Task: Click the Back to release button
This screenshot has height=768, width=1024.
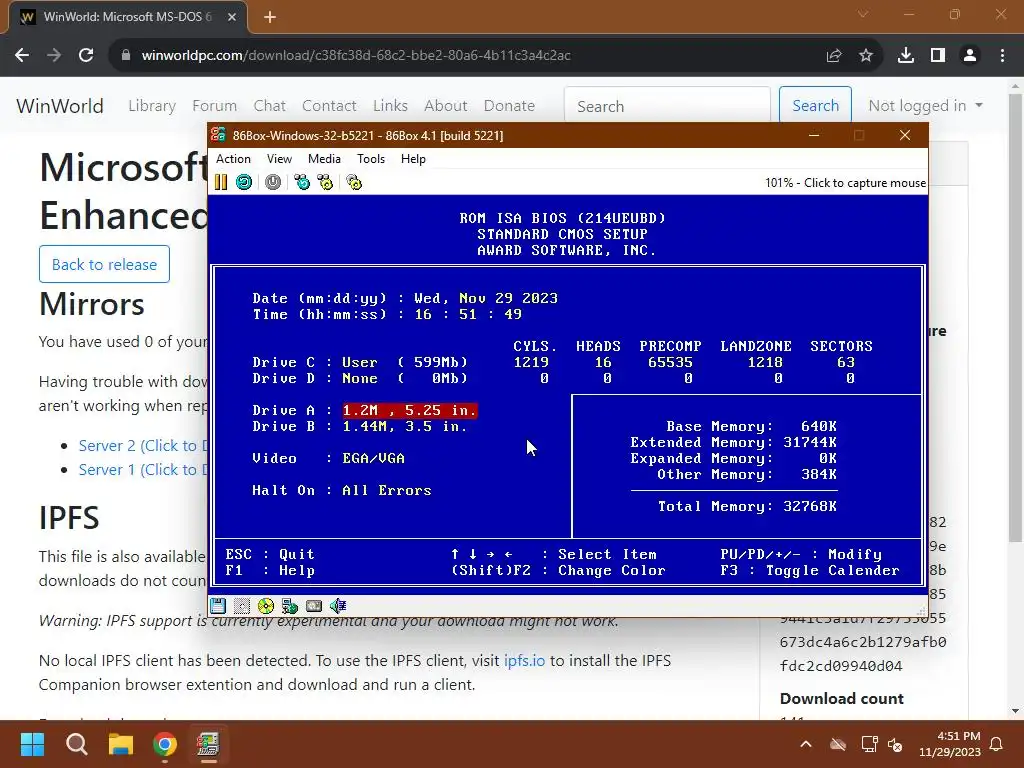Action: (x=104, y=264)
